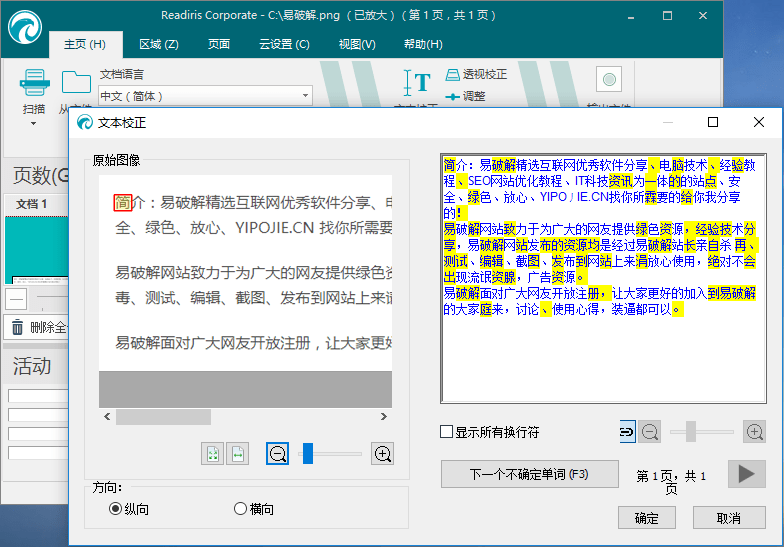This screenshot has height=547, width=784.
Task: Click the 扫描 scanner icon
Action: coord(34,83)
